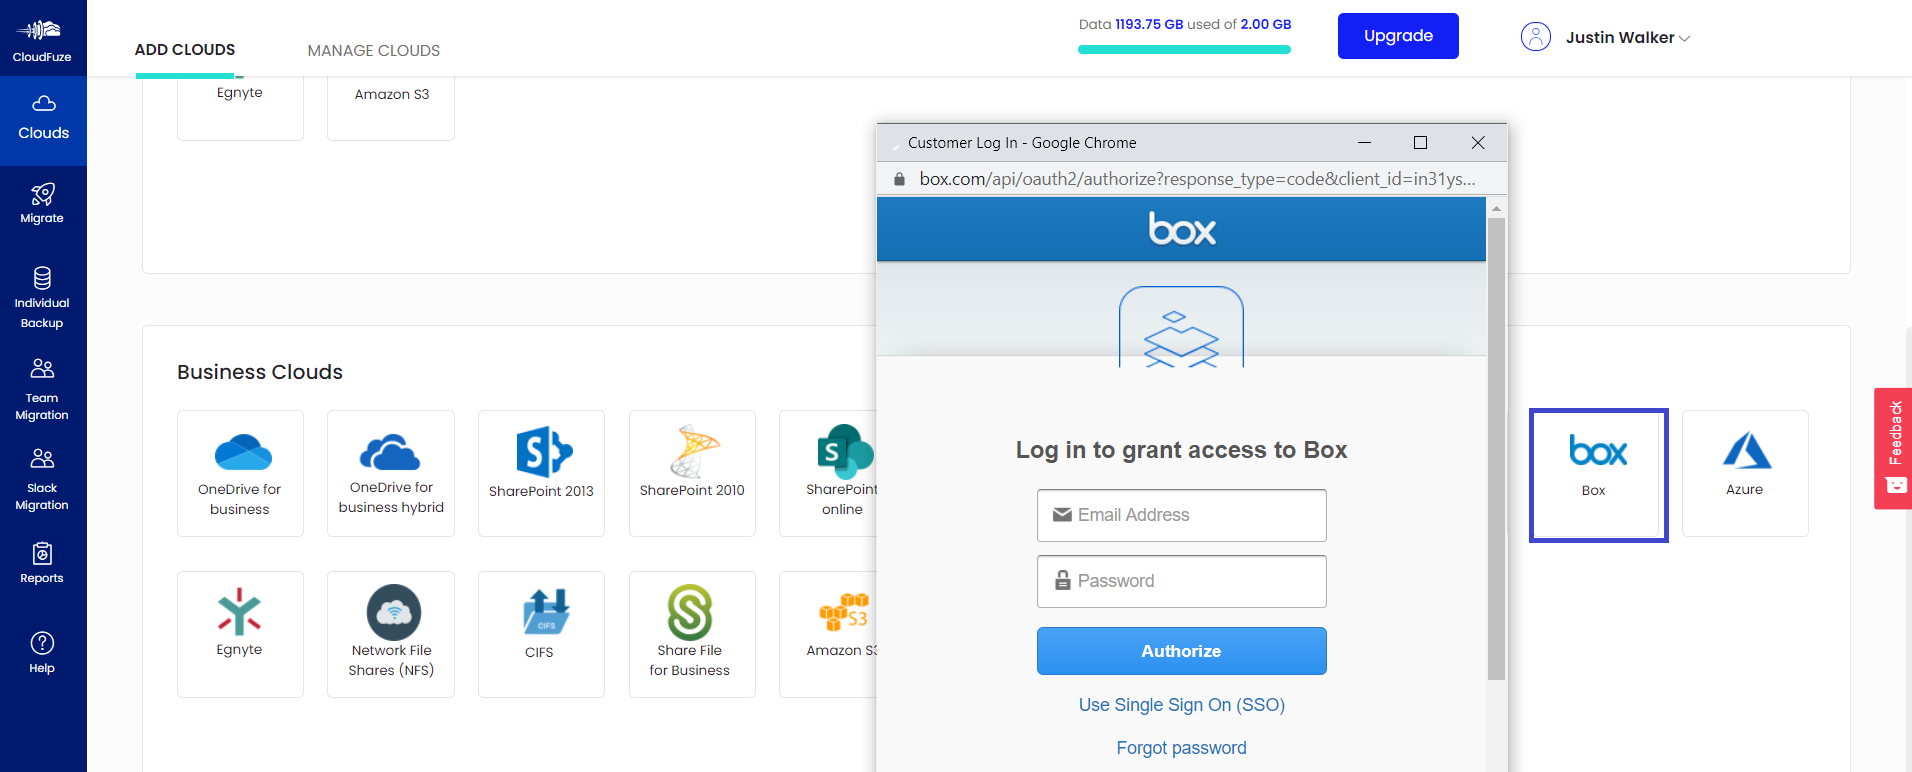The width and height of the screenshot is (1912, 772).
Task: Choose the SharePoint 2013 cloud tile
Action: point(541,473)
